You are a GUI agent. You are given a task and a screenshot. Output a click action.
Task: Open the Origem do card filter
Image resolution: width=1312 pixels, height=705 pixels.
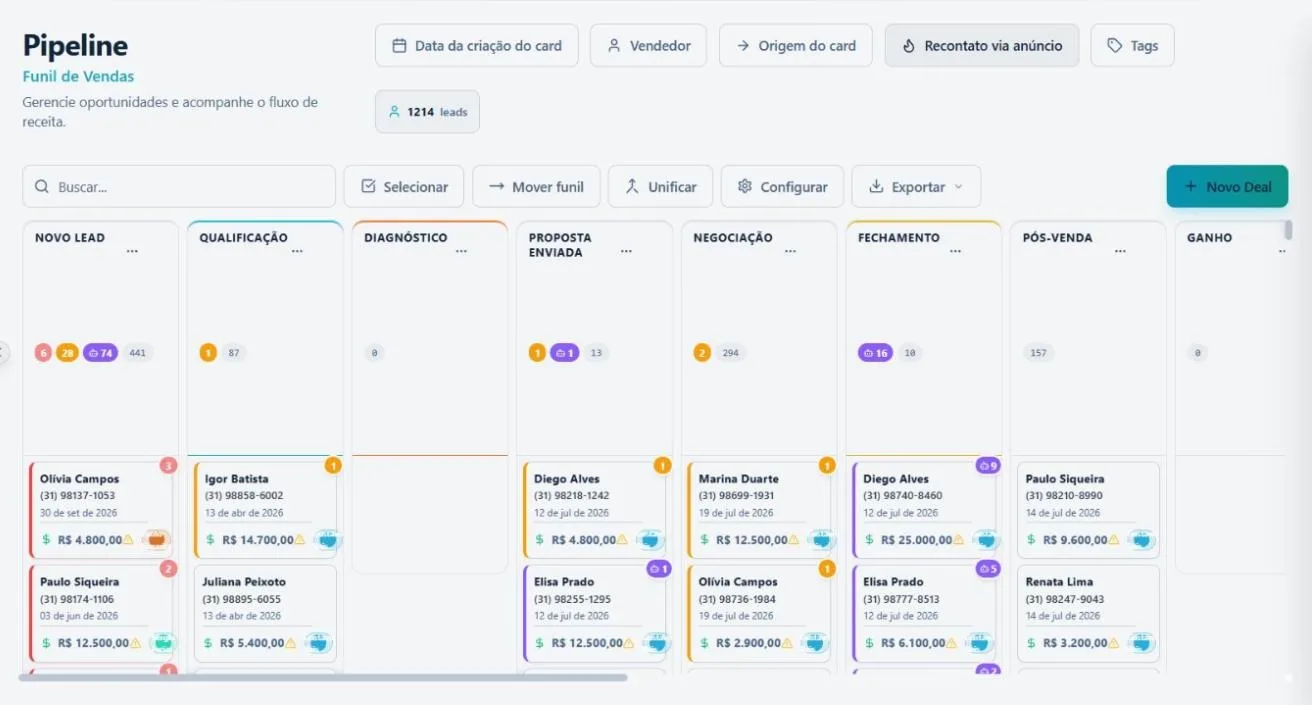(x=796, y=46)
